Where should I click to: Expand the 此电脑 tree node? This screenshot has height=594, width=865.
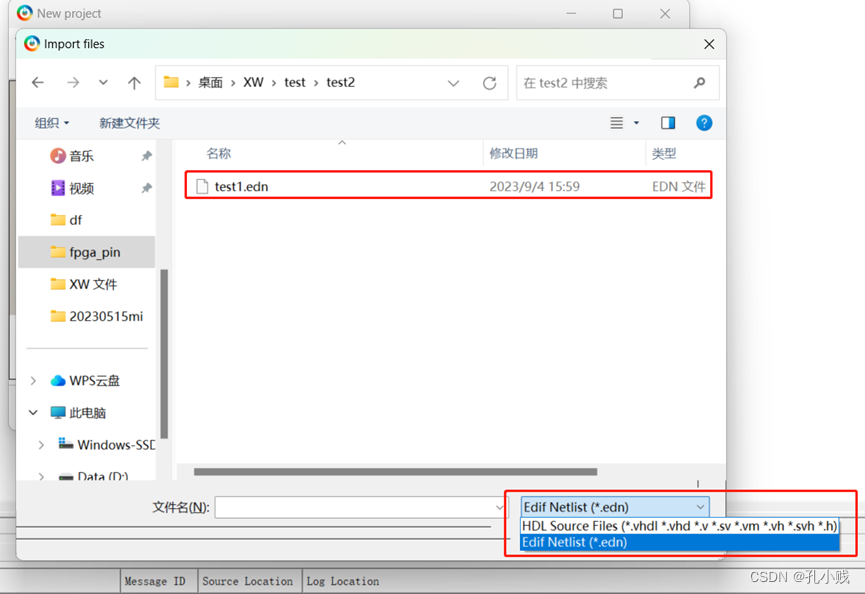33,412
